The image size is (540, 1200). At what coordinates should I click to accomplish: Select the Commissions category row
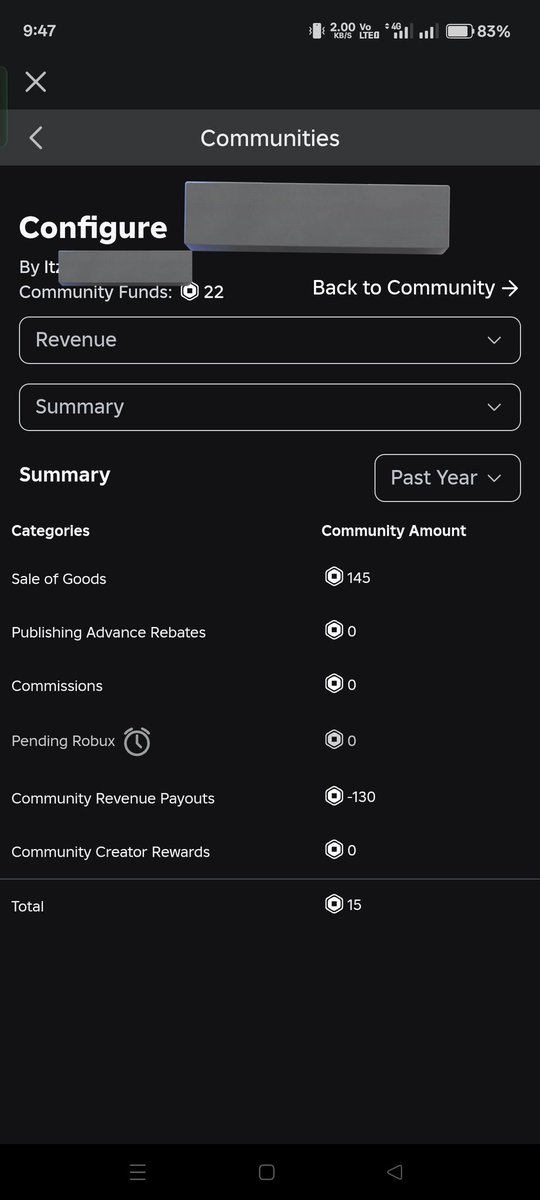point(270,686)
